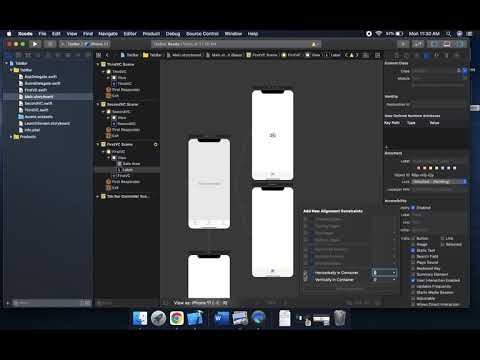Open the File menu

pyautogui.click(x=42, y=34)
